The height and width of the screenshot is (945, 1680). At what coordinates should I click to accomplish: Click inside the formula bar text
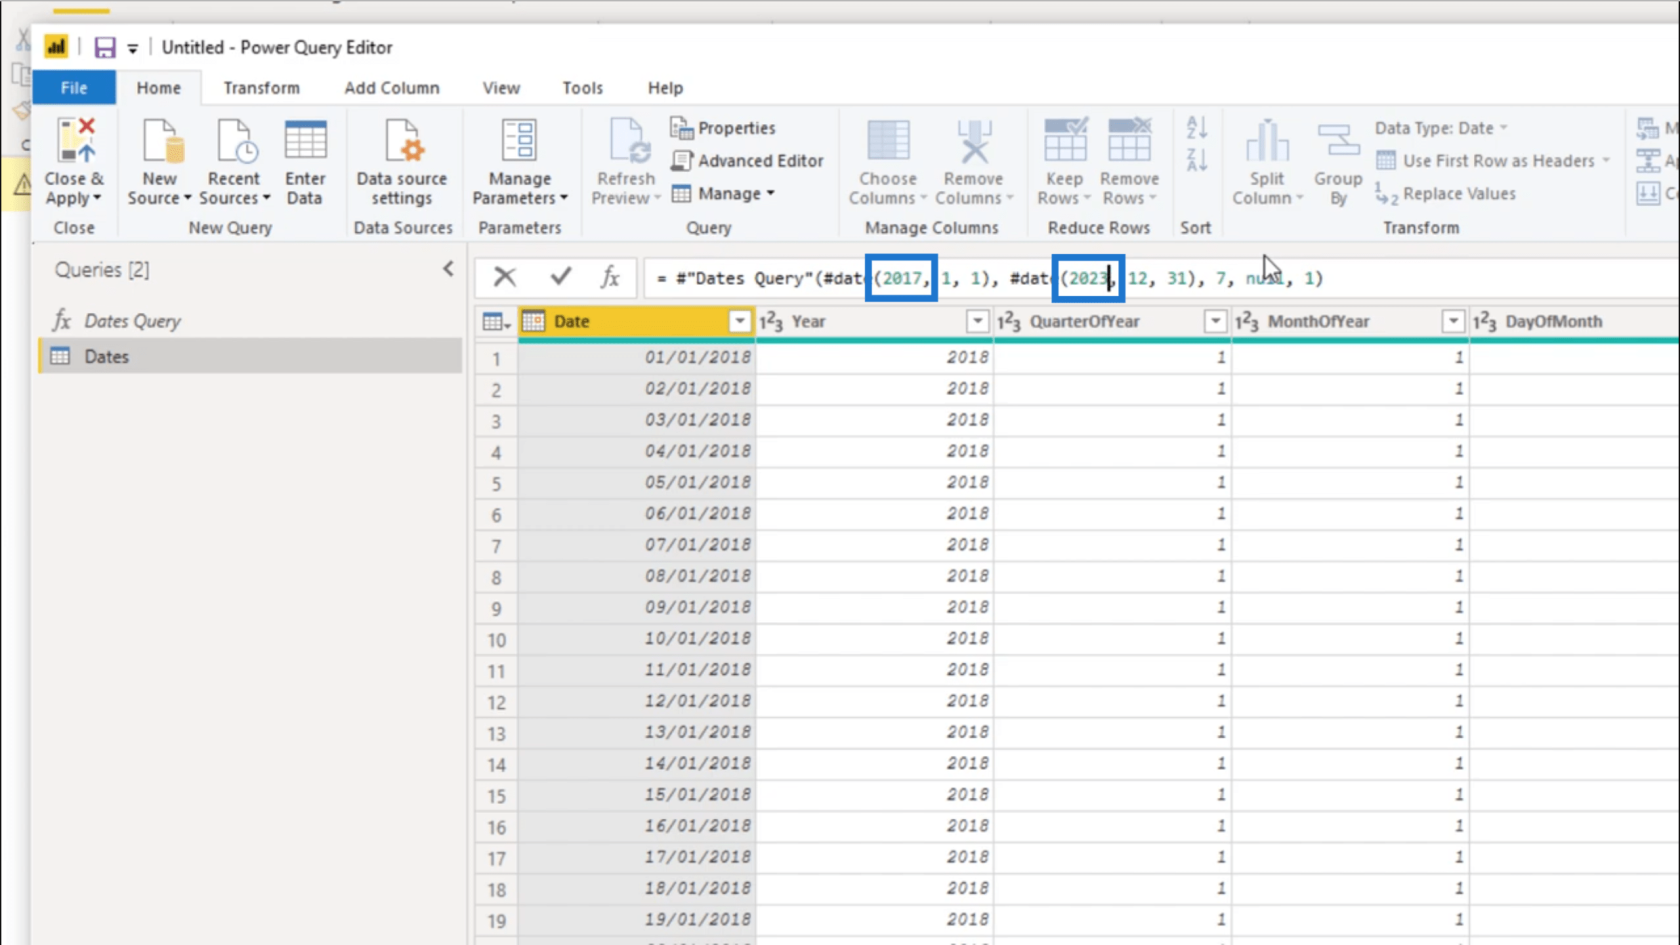coord(990,278)
